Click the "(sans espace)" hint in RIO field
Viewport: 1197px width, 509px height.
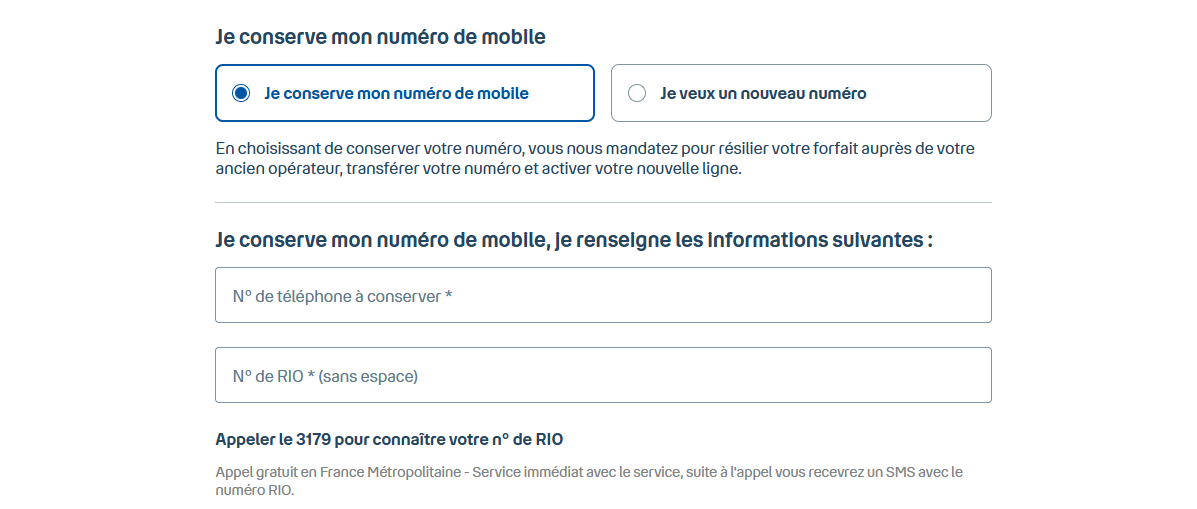pos(369,376)
